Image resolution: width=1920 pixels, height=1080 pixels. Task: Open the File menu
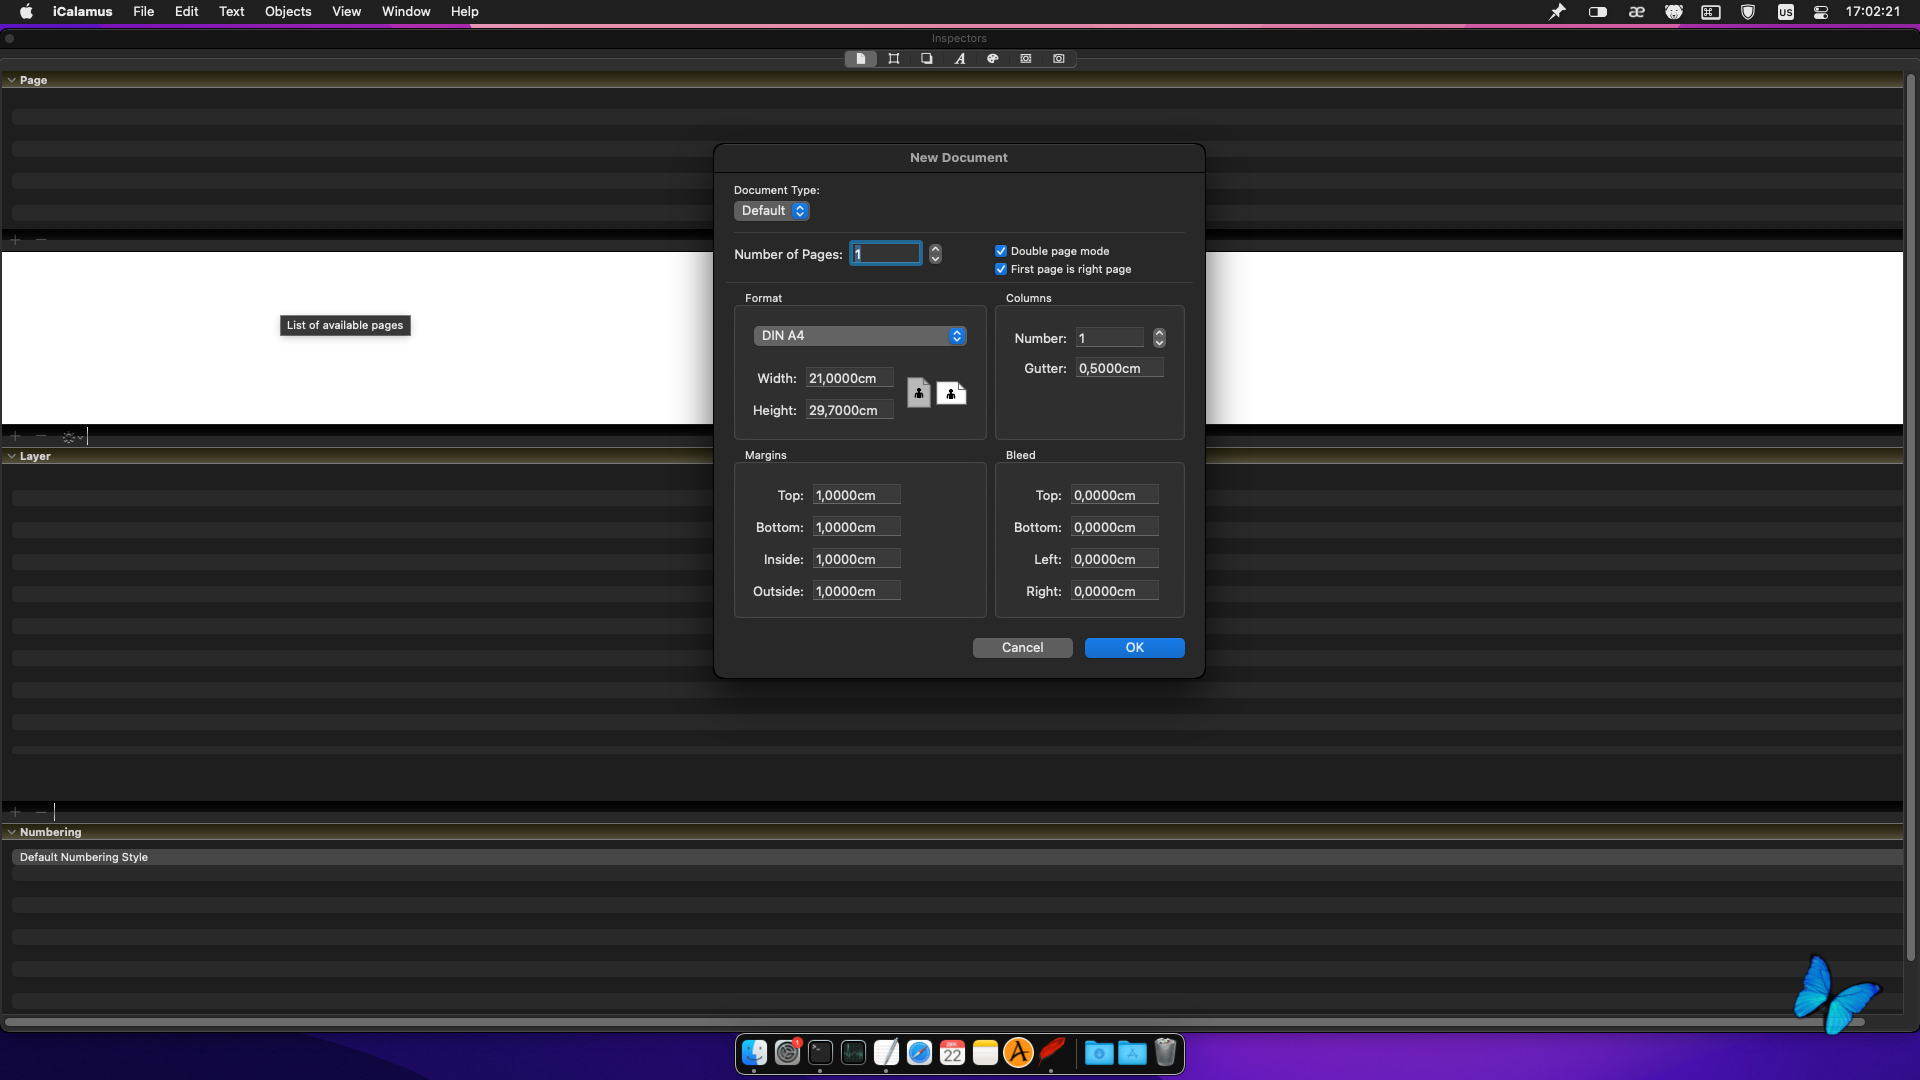144,12
